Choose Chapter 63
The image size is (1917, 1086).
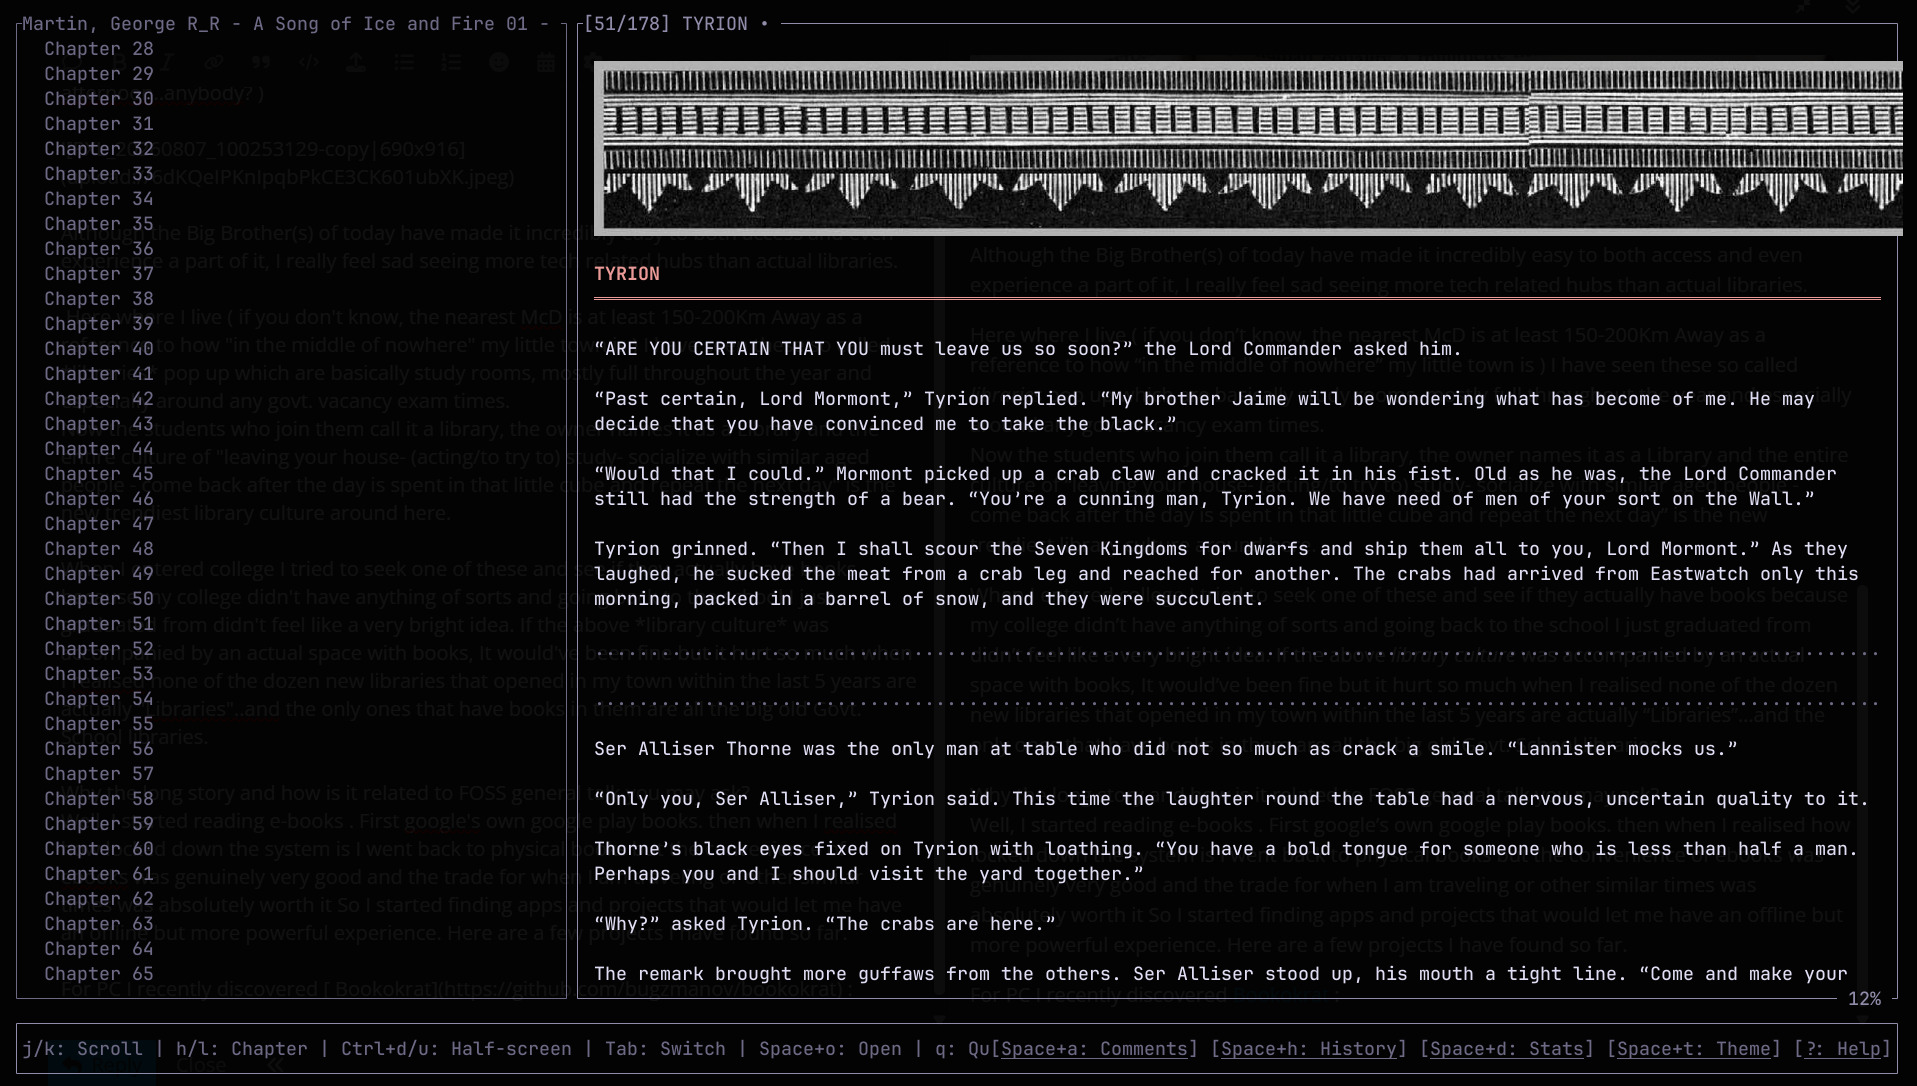[x=99, y=924]
